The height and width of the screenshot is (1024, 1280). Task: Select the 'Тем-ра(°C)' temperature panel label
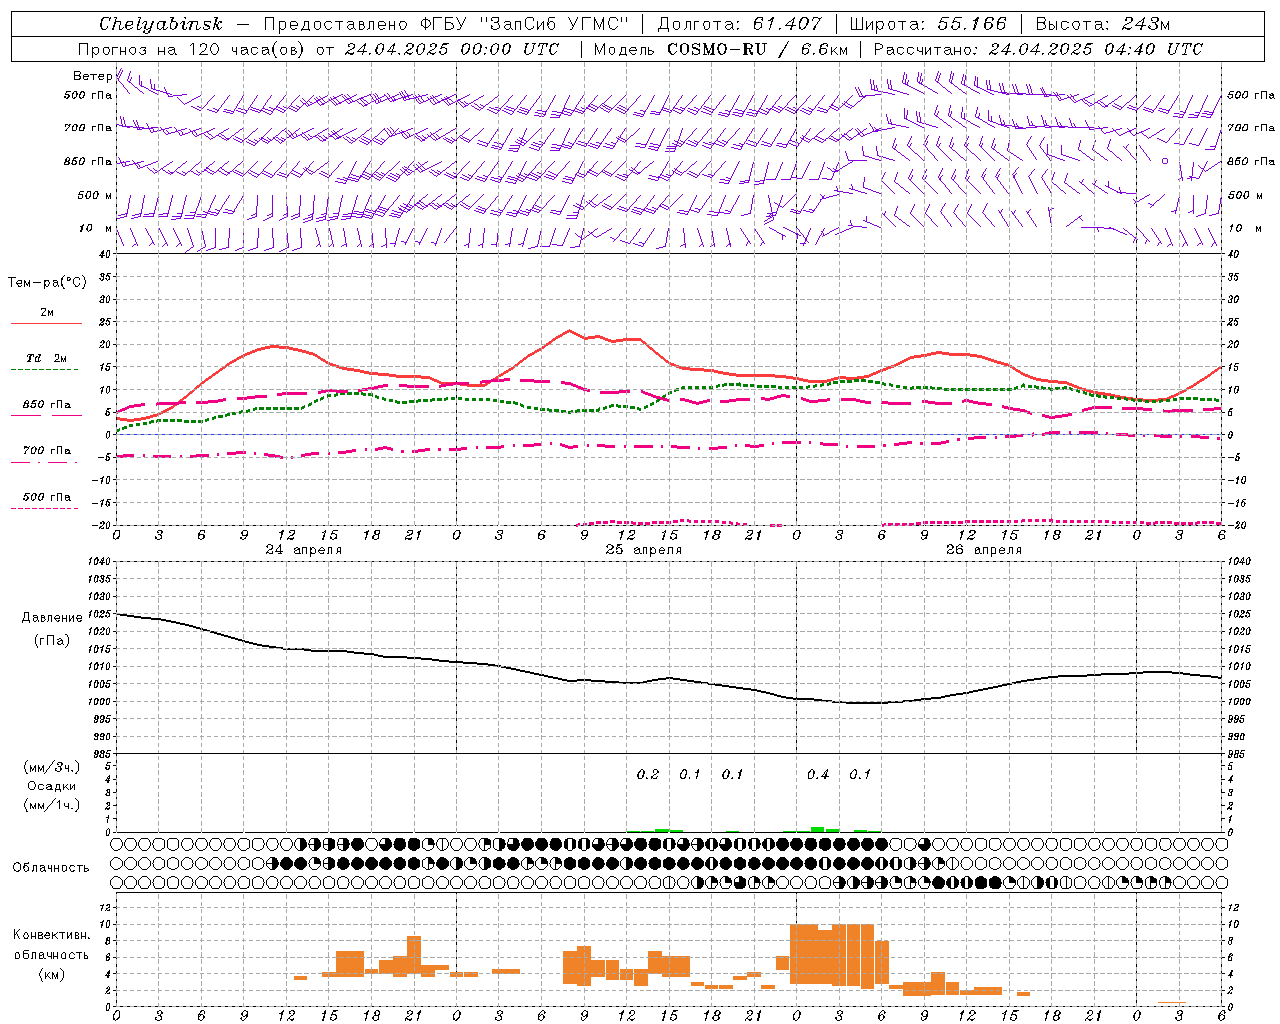pyautogui.click(x=47, y=283)
